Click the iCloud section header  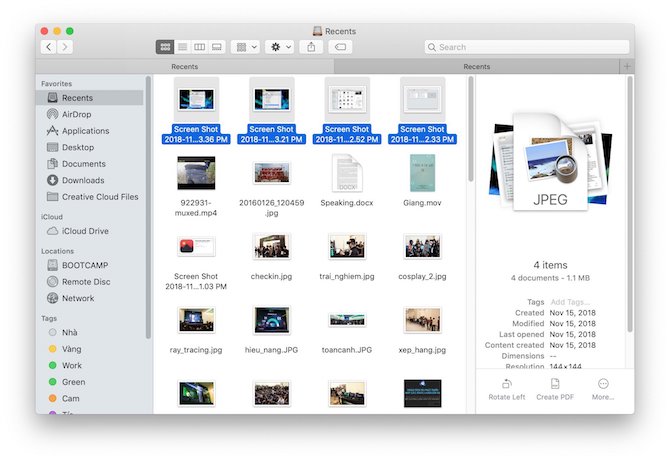52,217
